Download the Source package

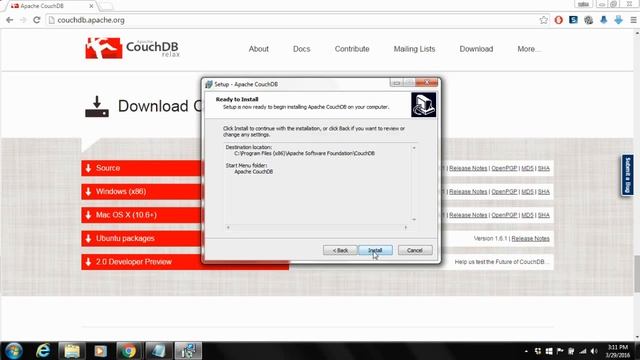coord(142,168)
